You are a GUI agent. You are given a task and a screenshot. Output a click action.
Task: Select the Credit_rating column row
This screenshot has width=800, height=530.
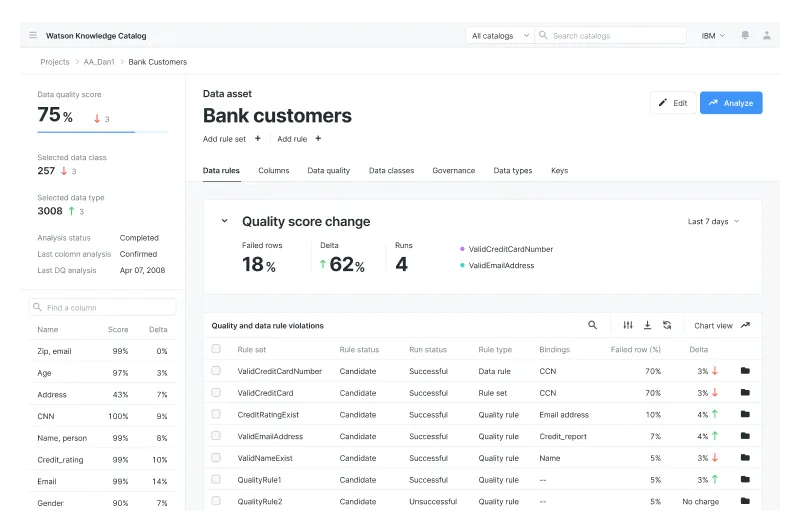[x=102, y=460]
